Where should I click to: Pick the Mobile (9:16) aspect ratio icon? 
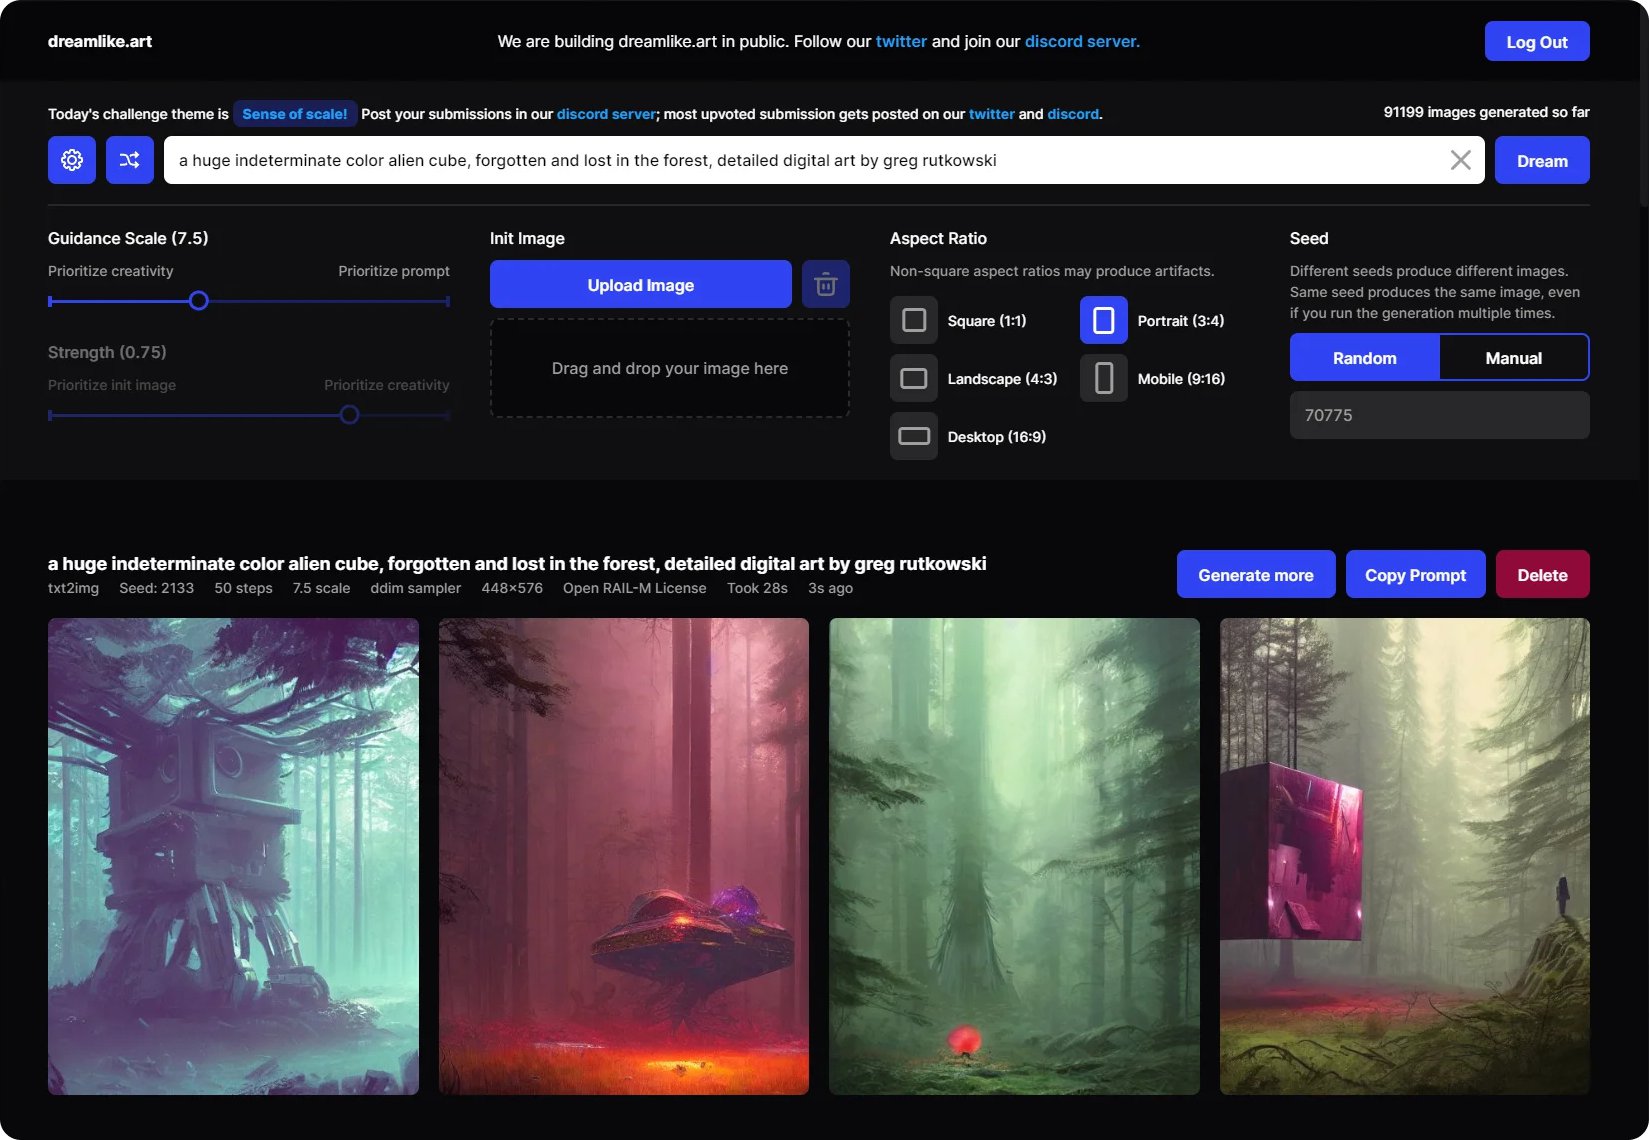(x=1104, y=379)
